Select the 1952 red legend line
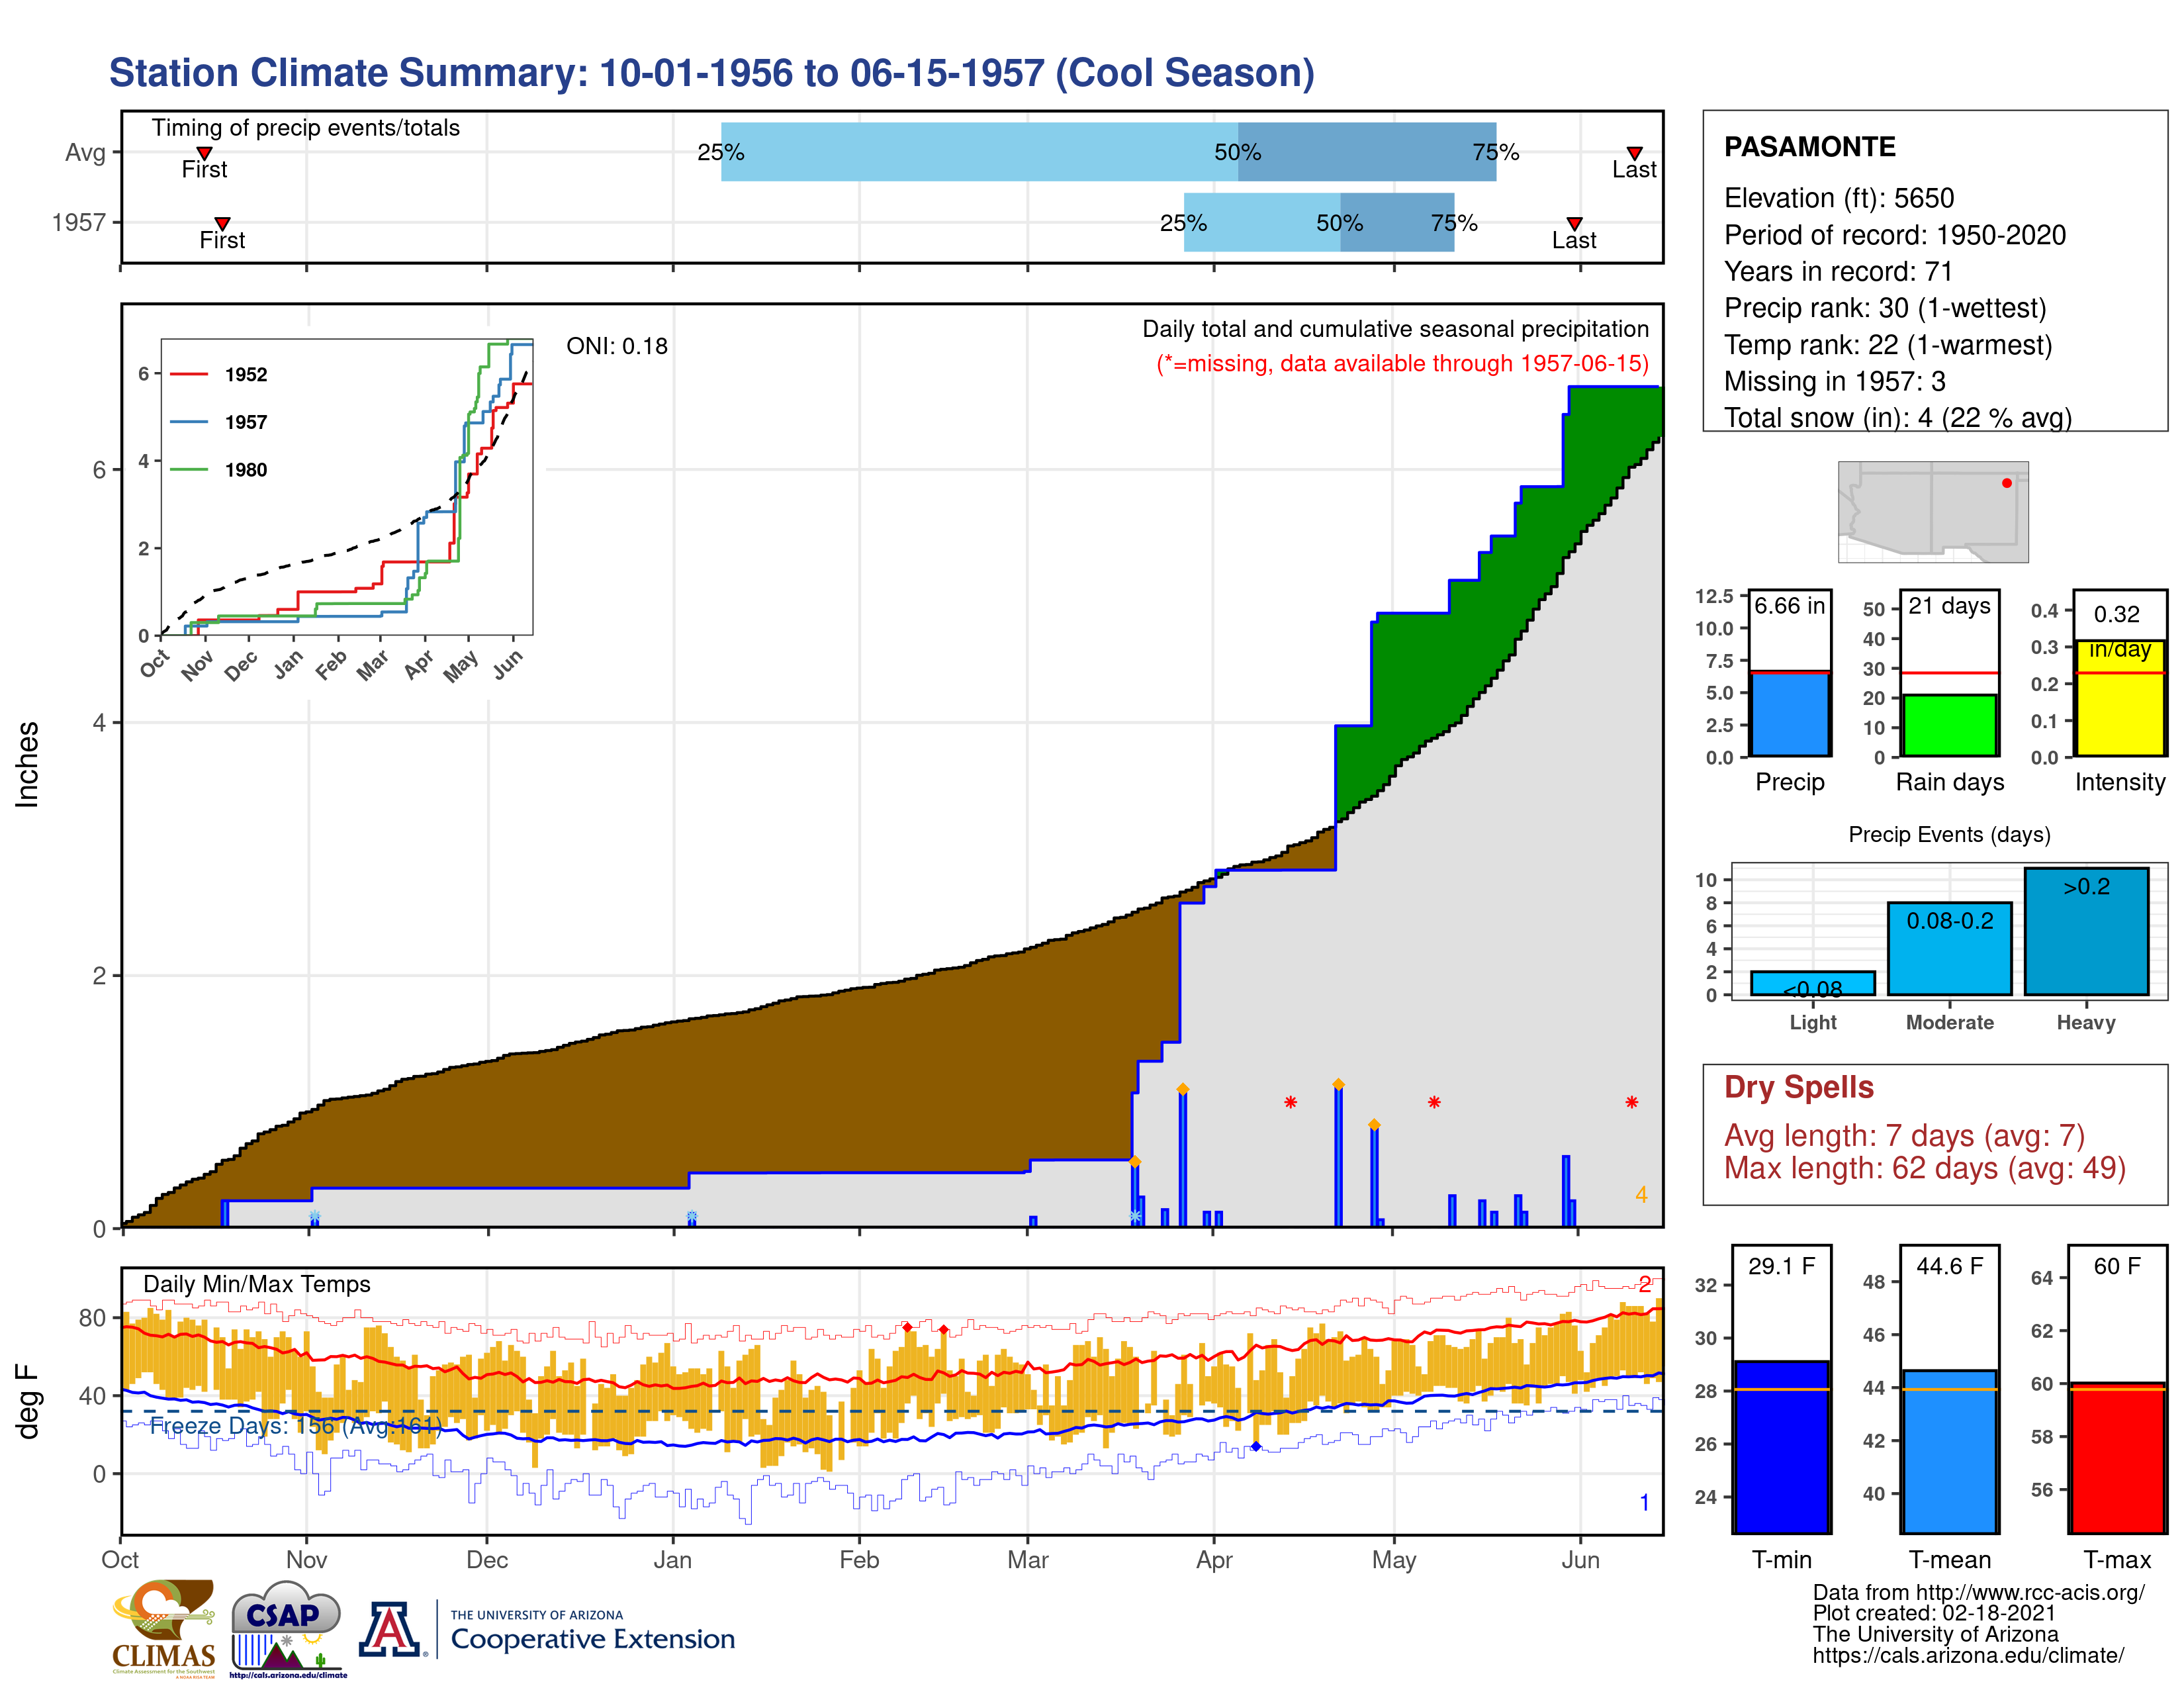The height and width of the screenshot is (1688, 2184). click(x=189, y=374)
